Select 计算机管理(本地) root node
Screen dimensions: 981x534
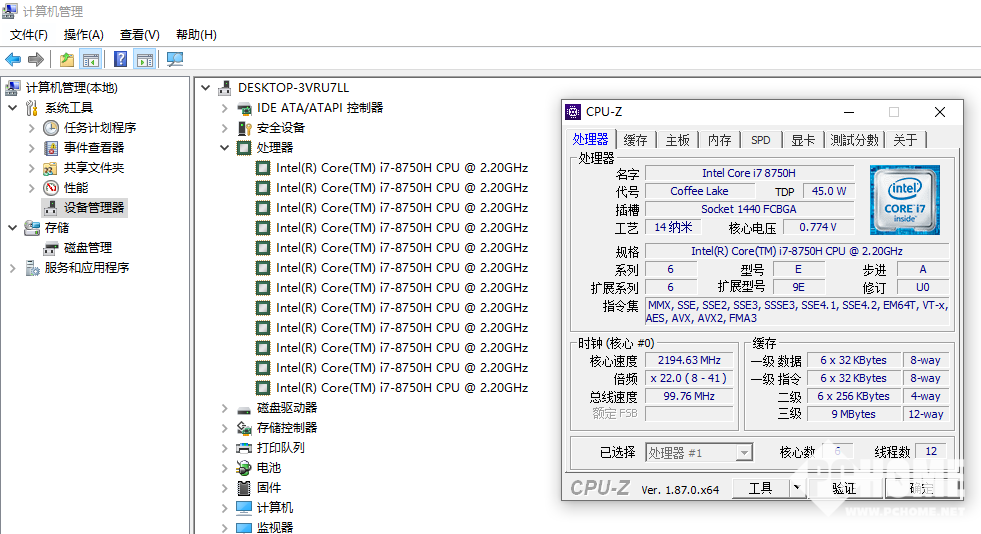click(71, 88)
